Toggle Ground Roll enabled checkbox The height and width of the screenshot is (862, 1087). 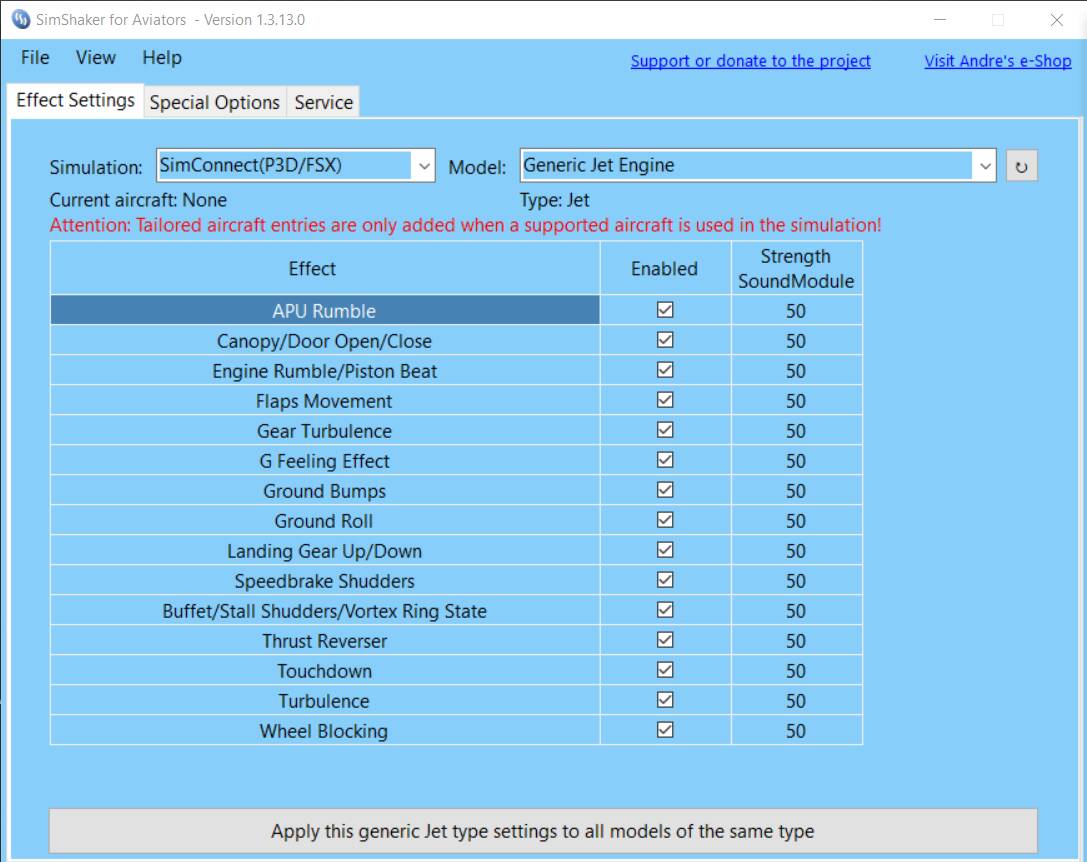[665, 520]
